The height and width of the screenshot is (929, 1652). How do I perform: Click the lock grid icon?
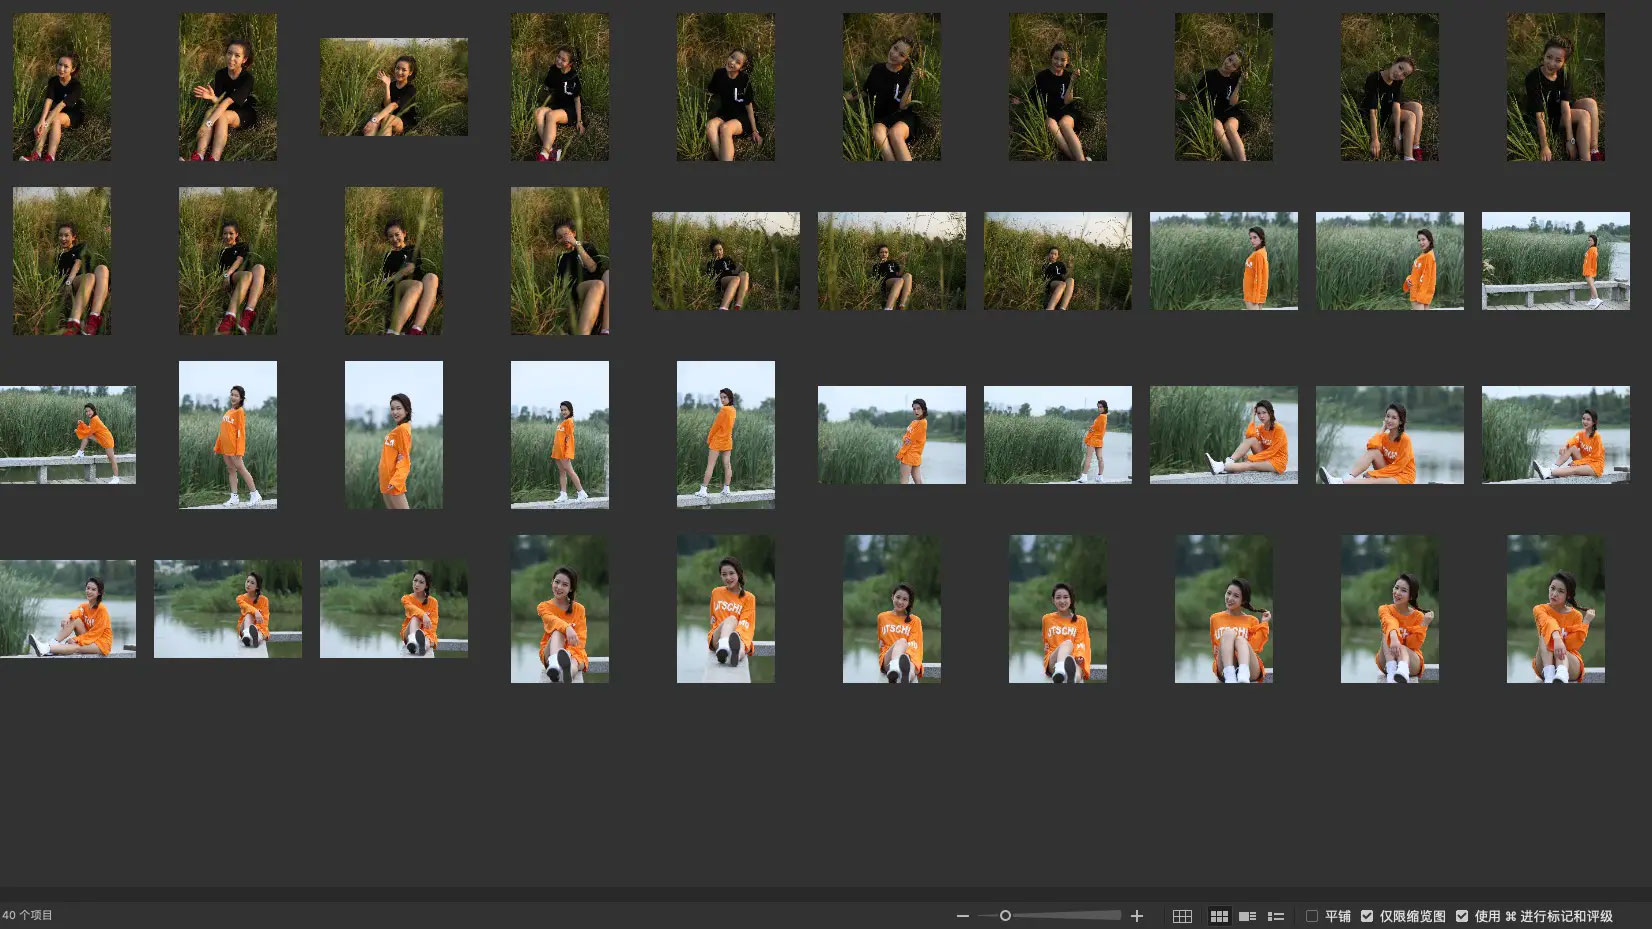1182,916
